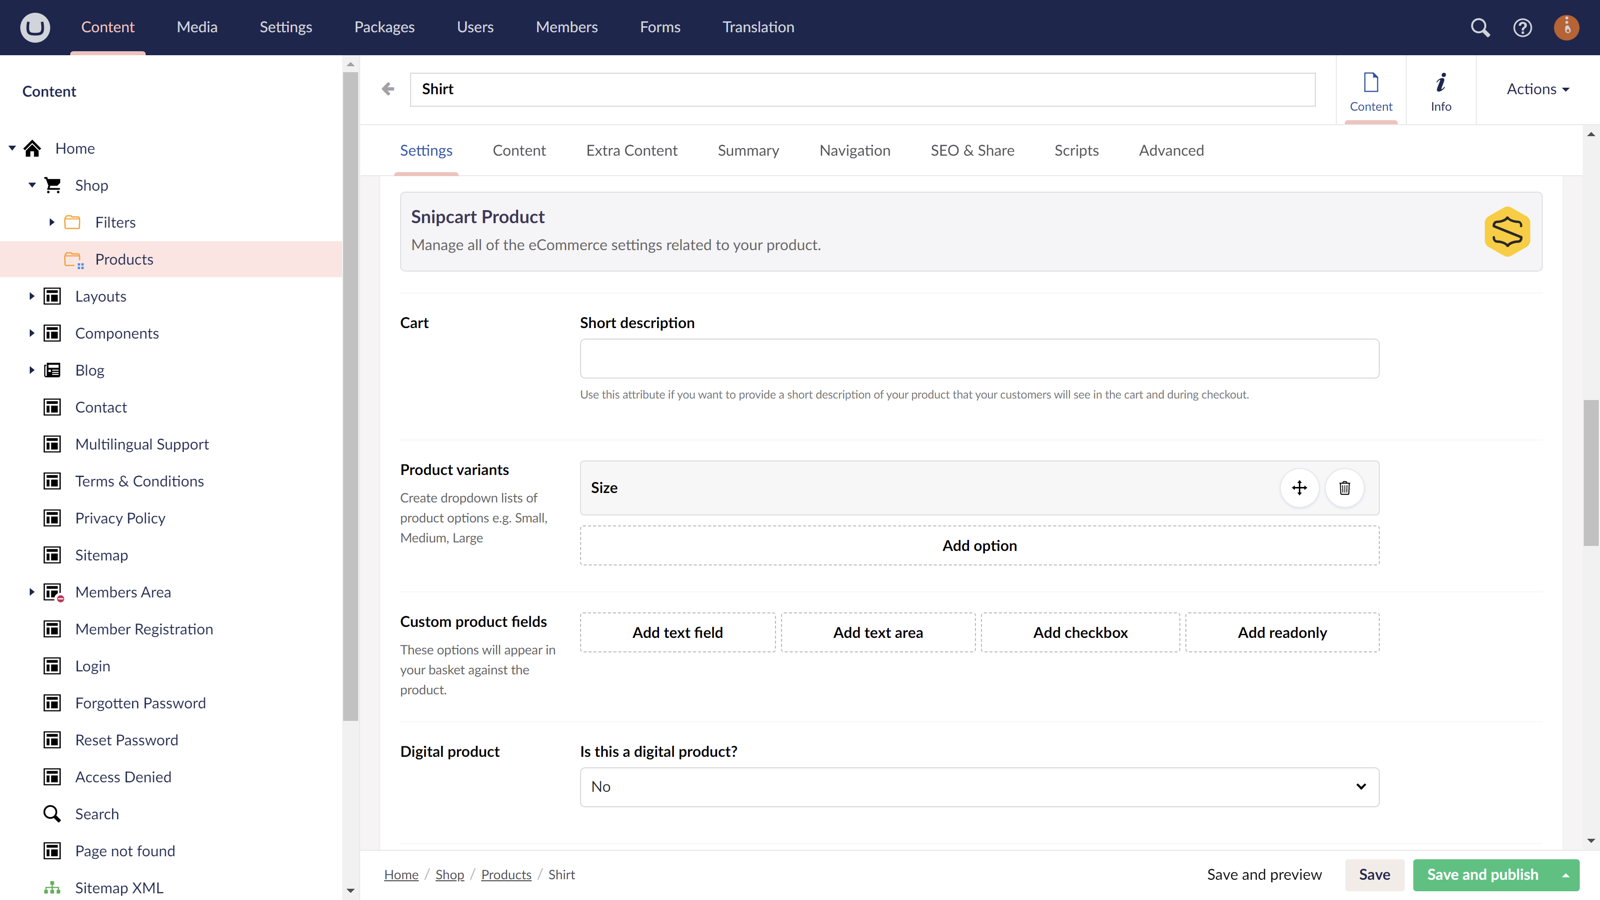Viewport: 1600px width, 900px height.
Task: Open the digital product dropdown
Action: (979, 787)
